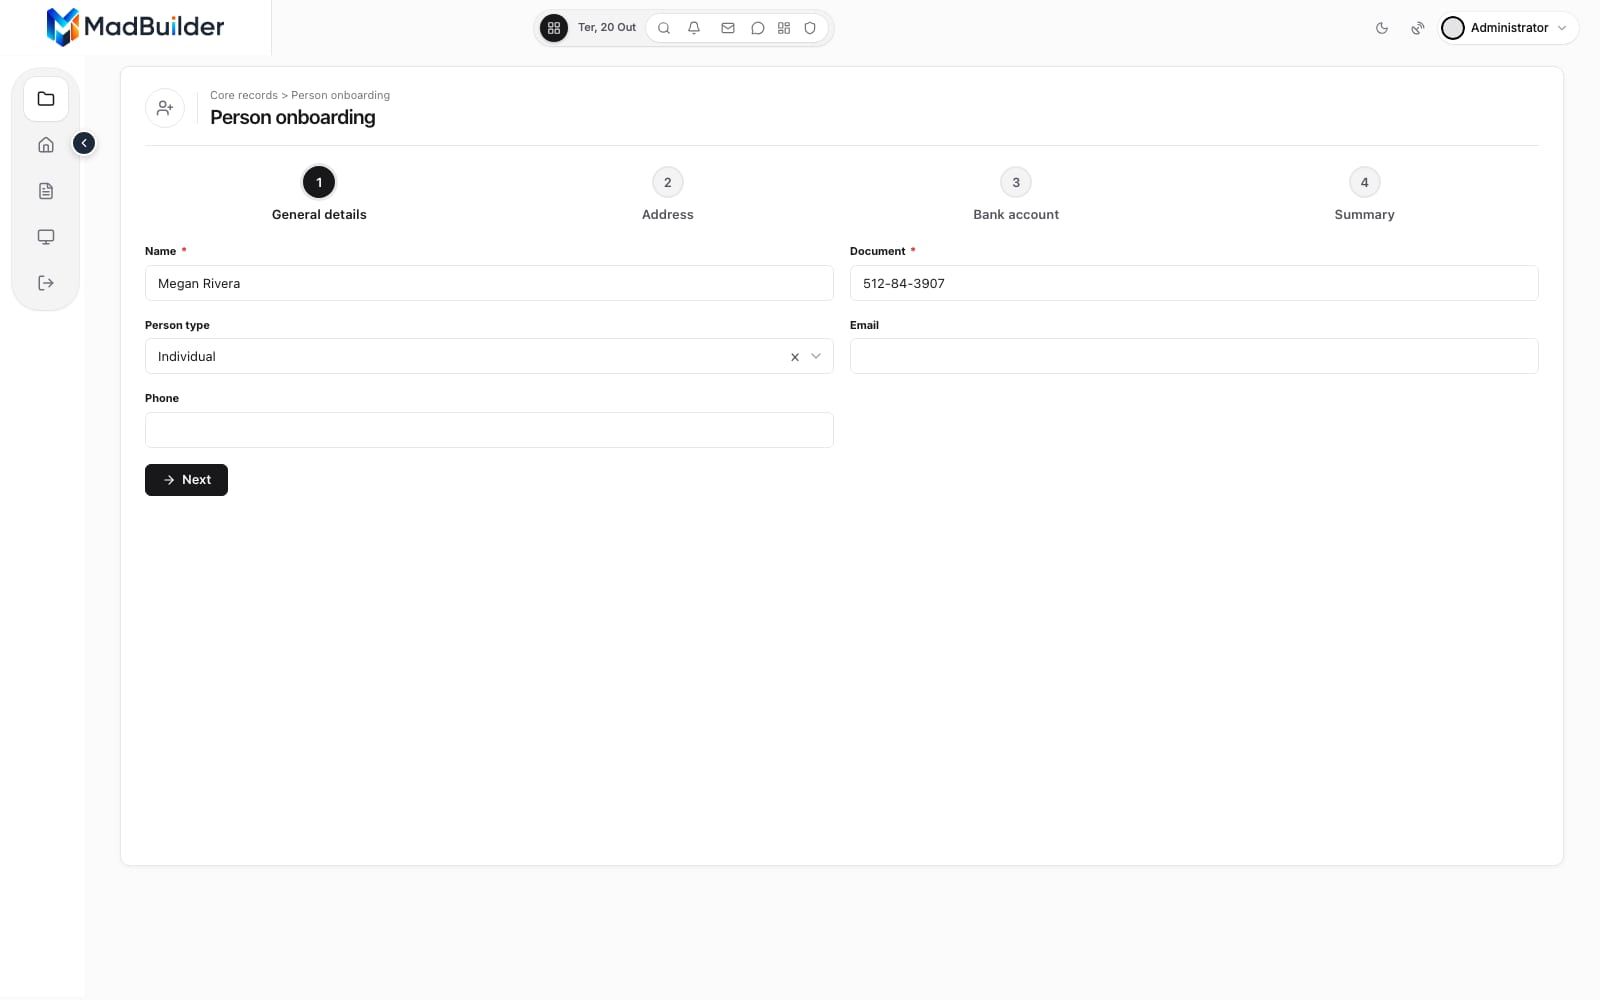The height and width of the screenshot is (1000, 1600).
Task: Clear the Person type selection
Action: pyautogui.click(x=795, y=357)
